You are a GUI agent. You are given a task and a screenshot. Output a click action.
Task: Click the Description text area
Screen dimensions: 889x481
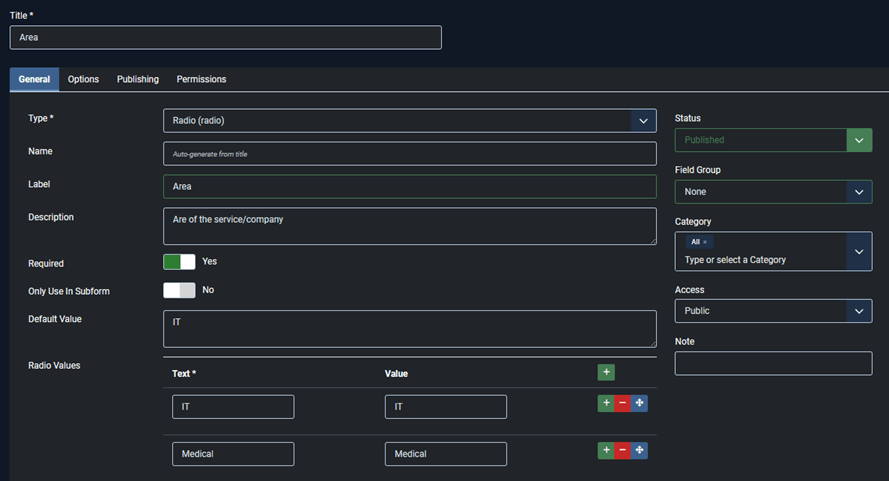pos(409,226)
